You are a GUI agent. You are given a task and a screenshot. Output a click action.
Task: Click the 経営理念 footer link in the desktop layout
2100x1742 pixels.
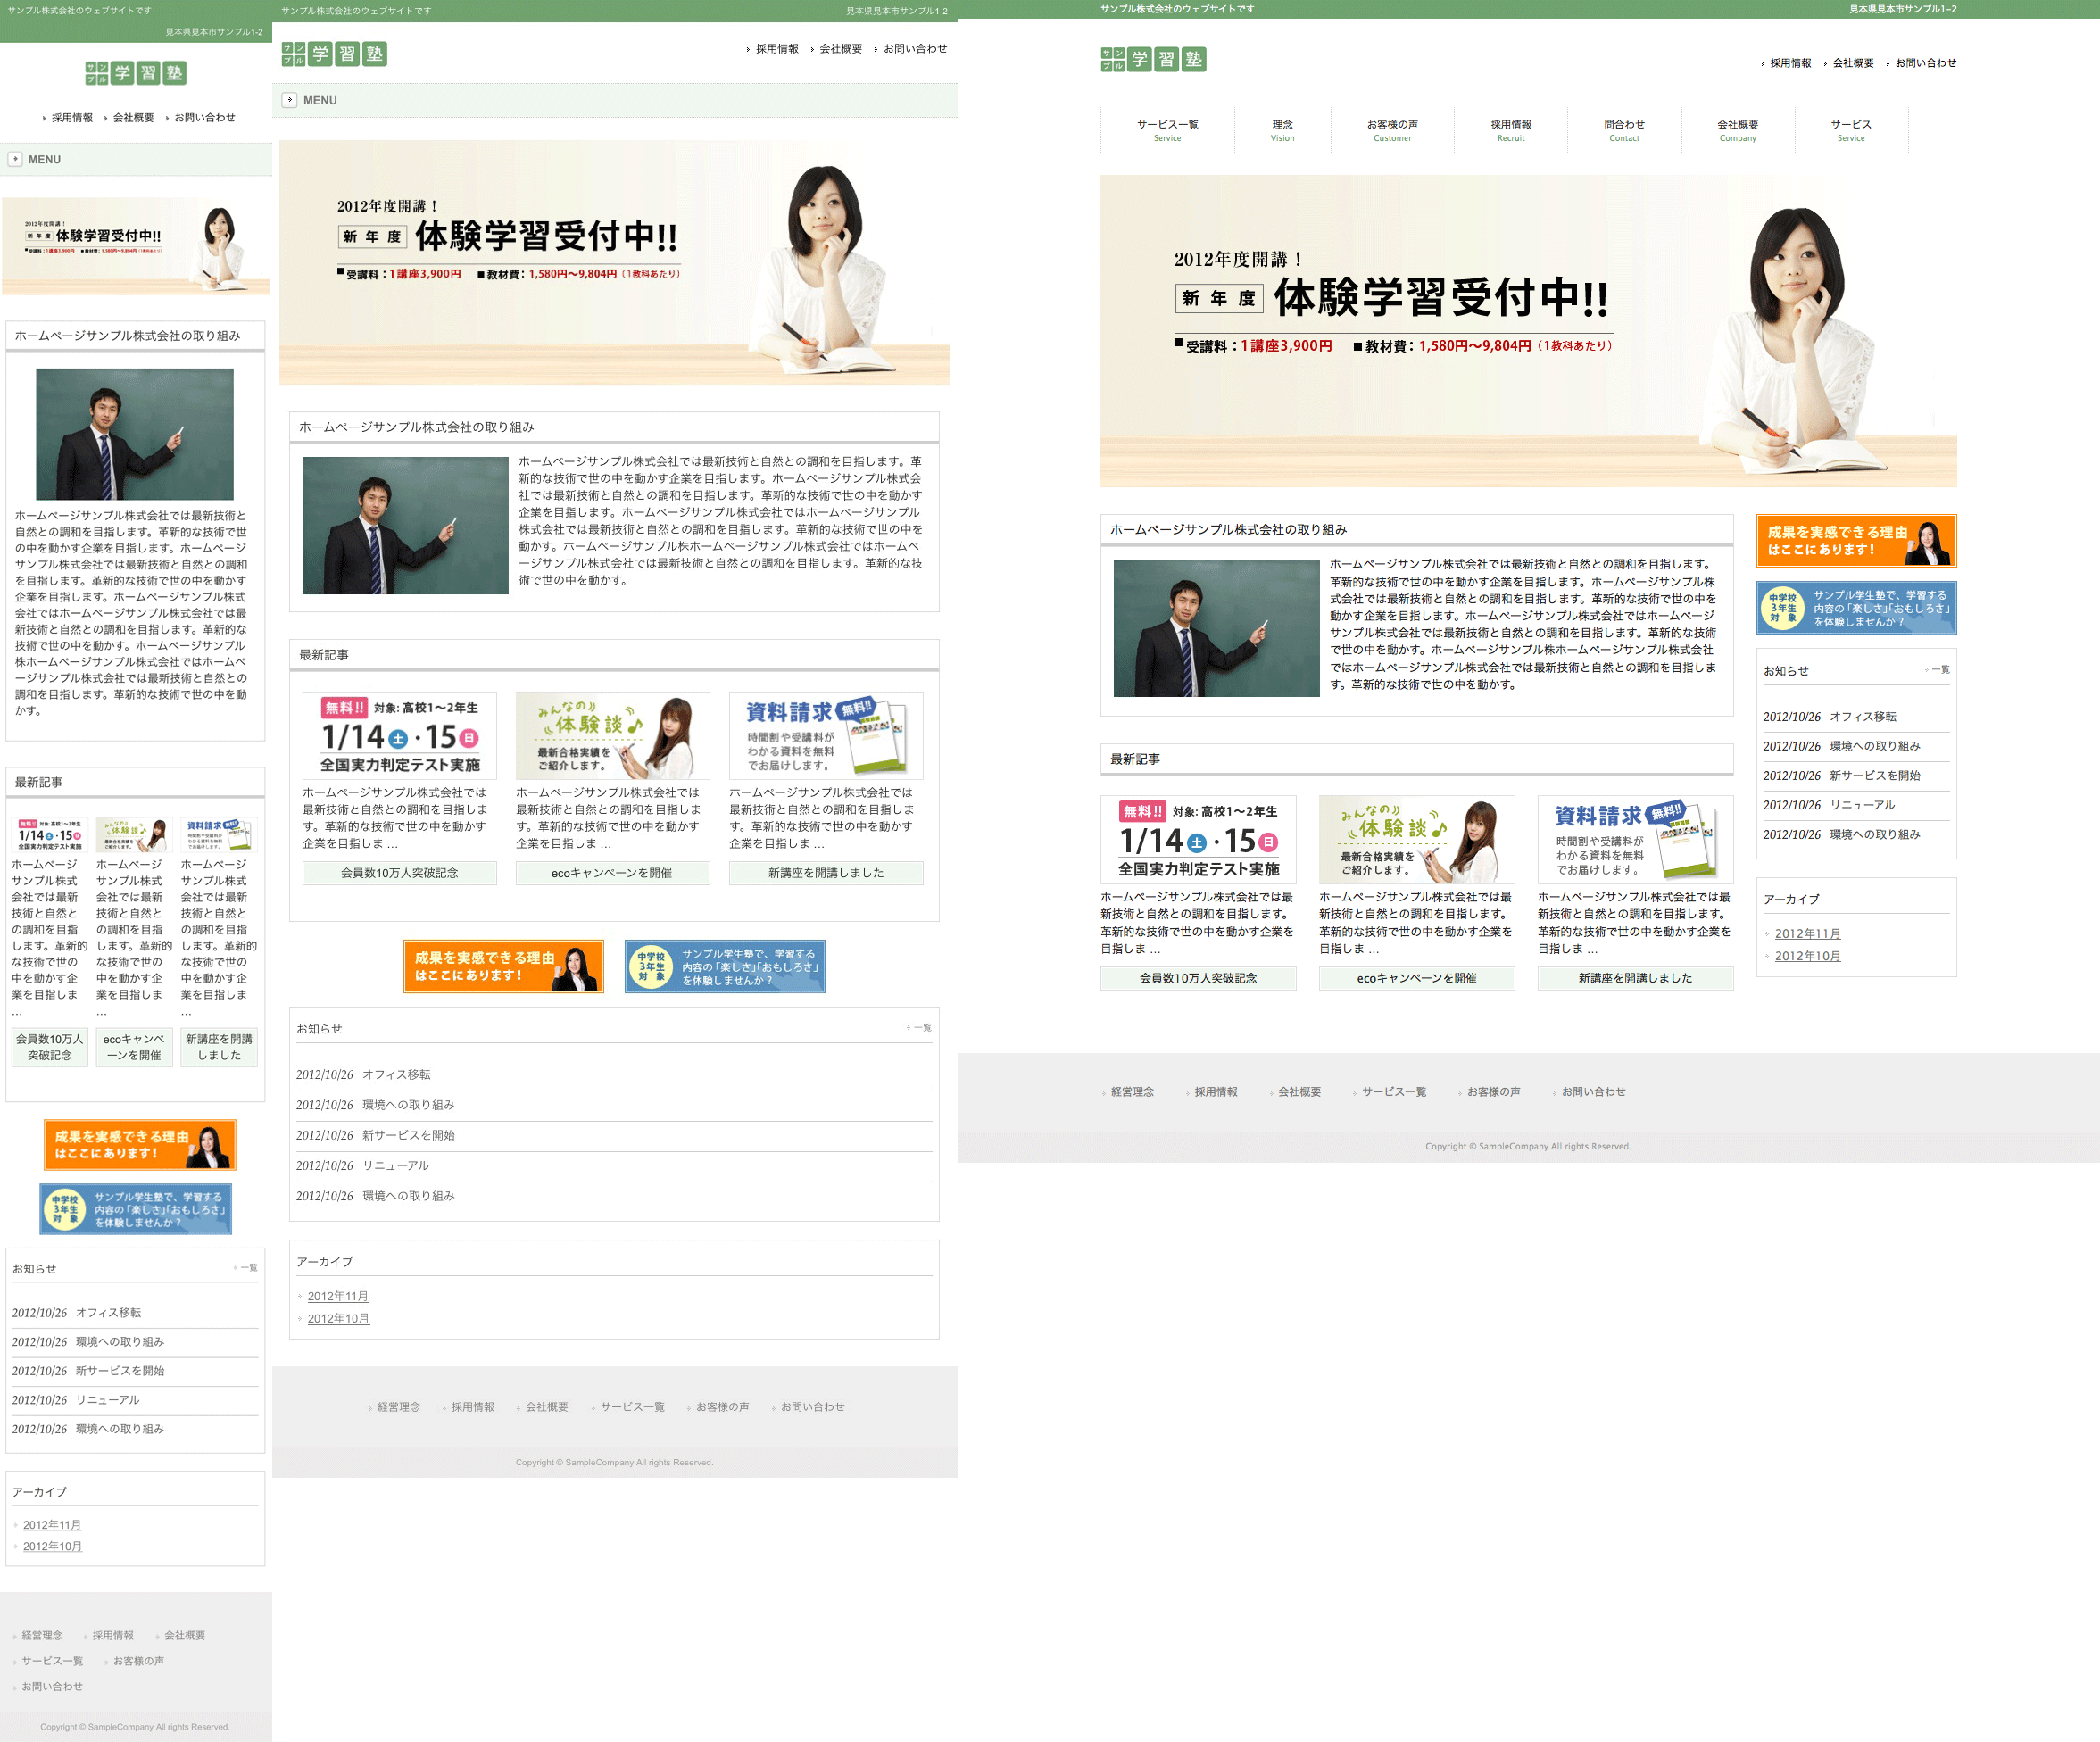pos(1132,1092)
